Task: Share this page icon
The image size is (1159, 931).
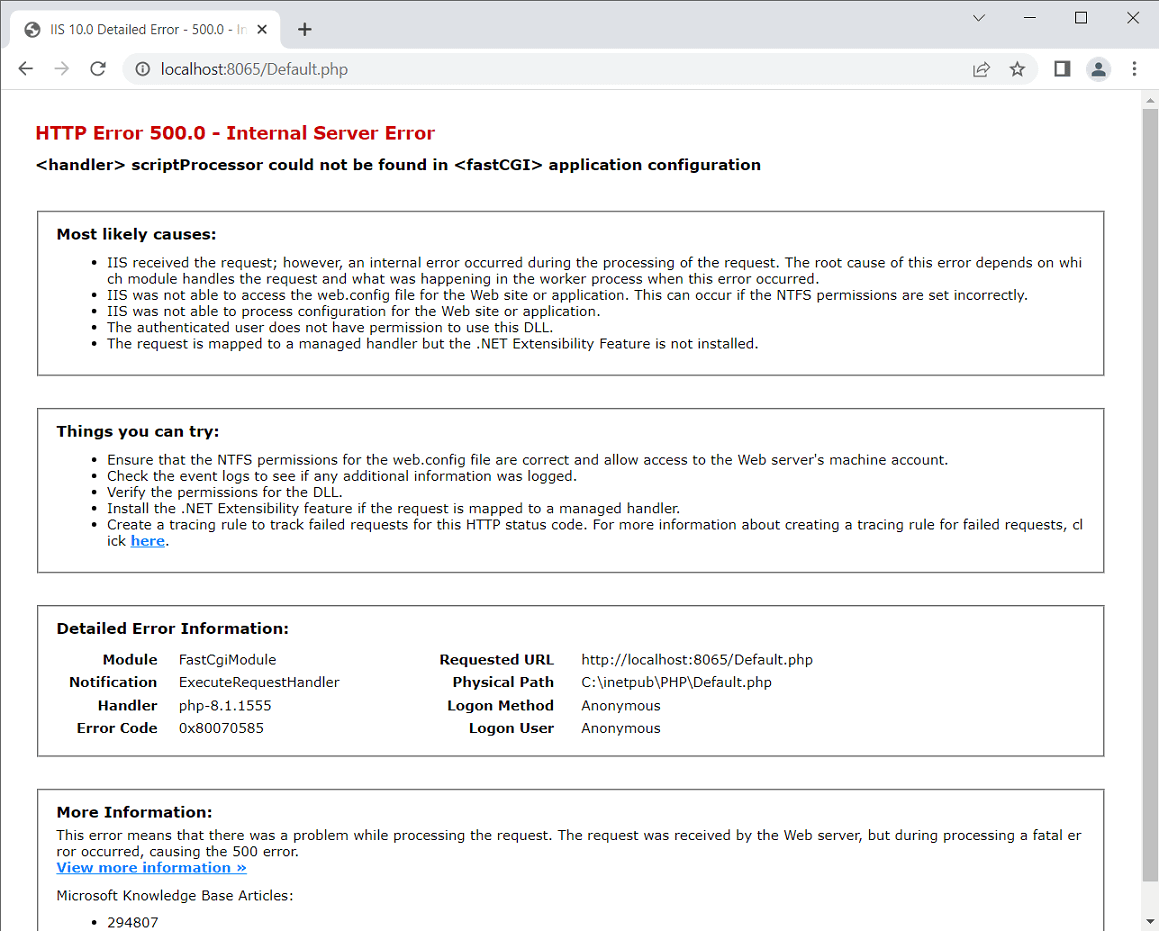Action: tap(981, 69)
